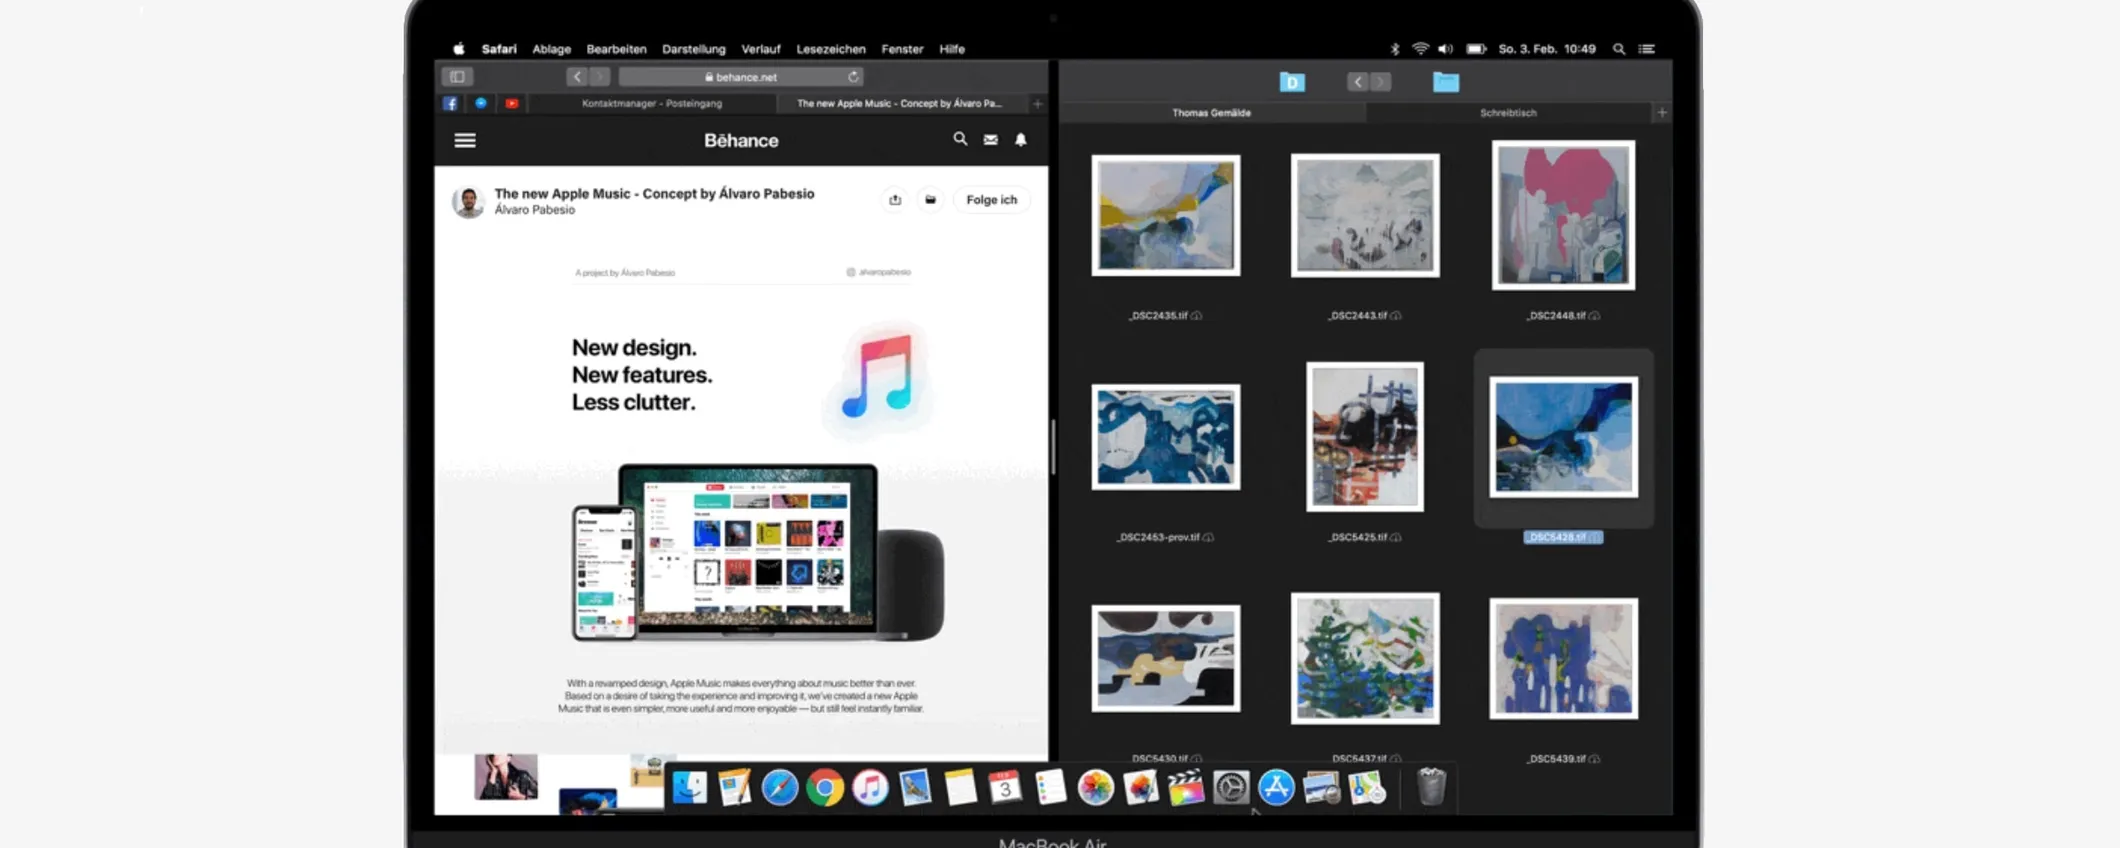
Task: Open Behance notifications bell
Action: (x=1020, y=140)
